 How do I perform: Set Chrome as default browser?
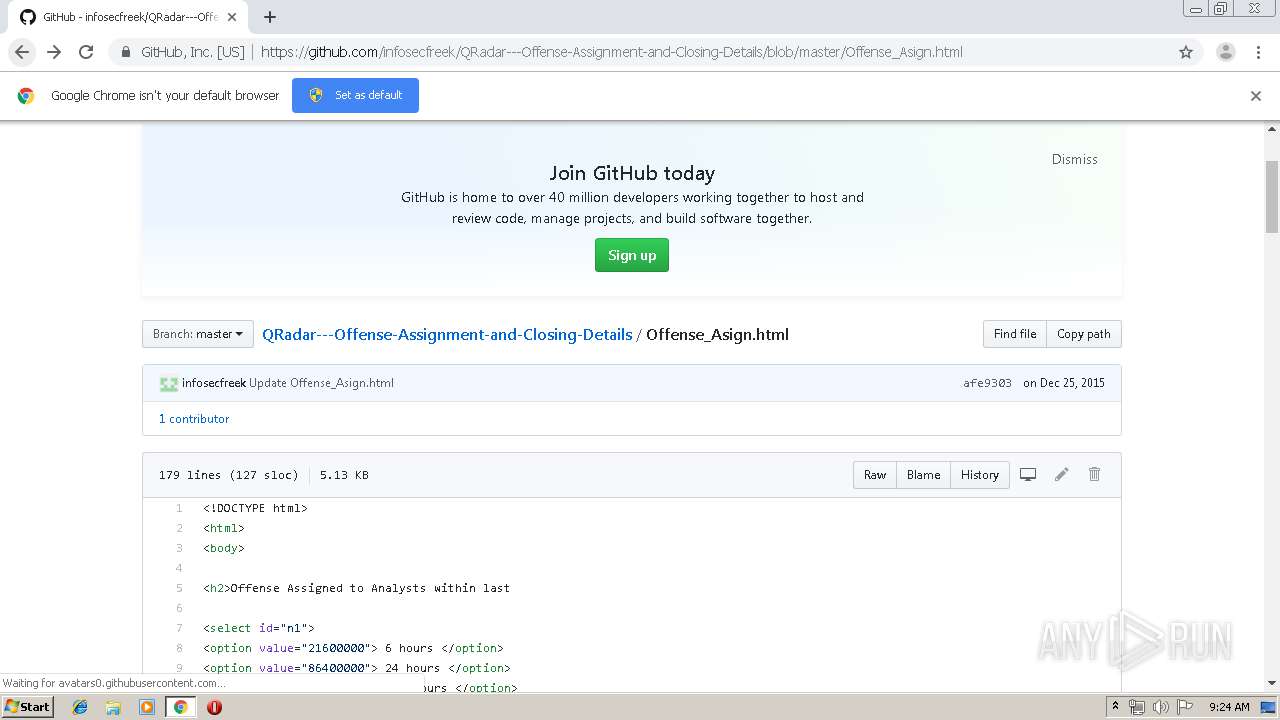(355, 95)
